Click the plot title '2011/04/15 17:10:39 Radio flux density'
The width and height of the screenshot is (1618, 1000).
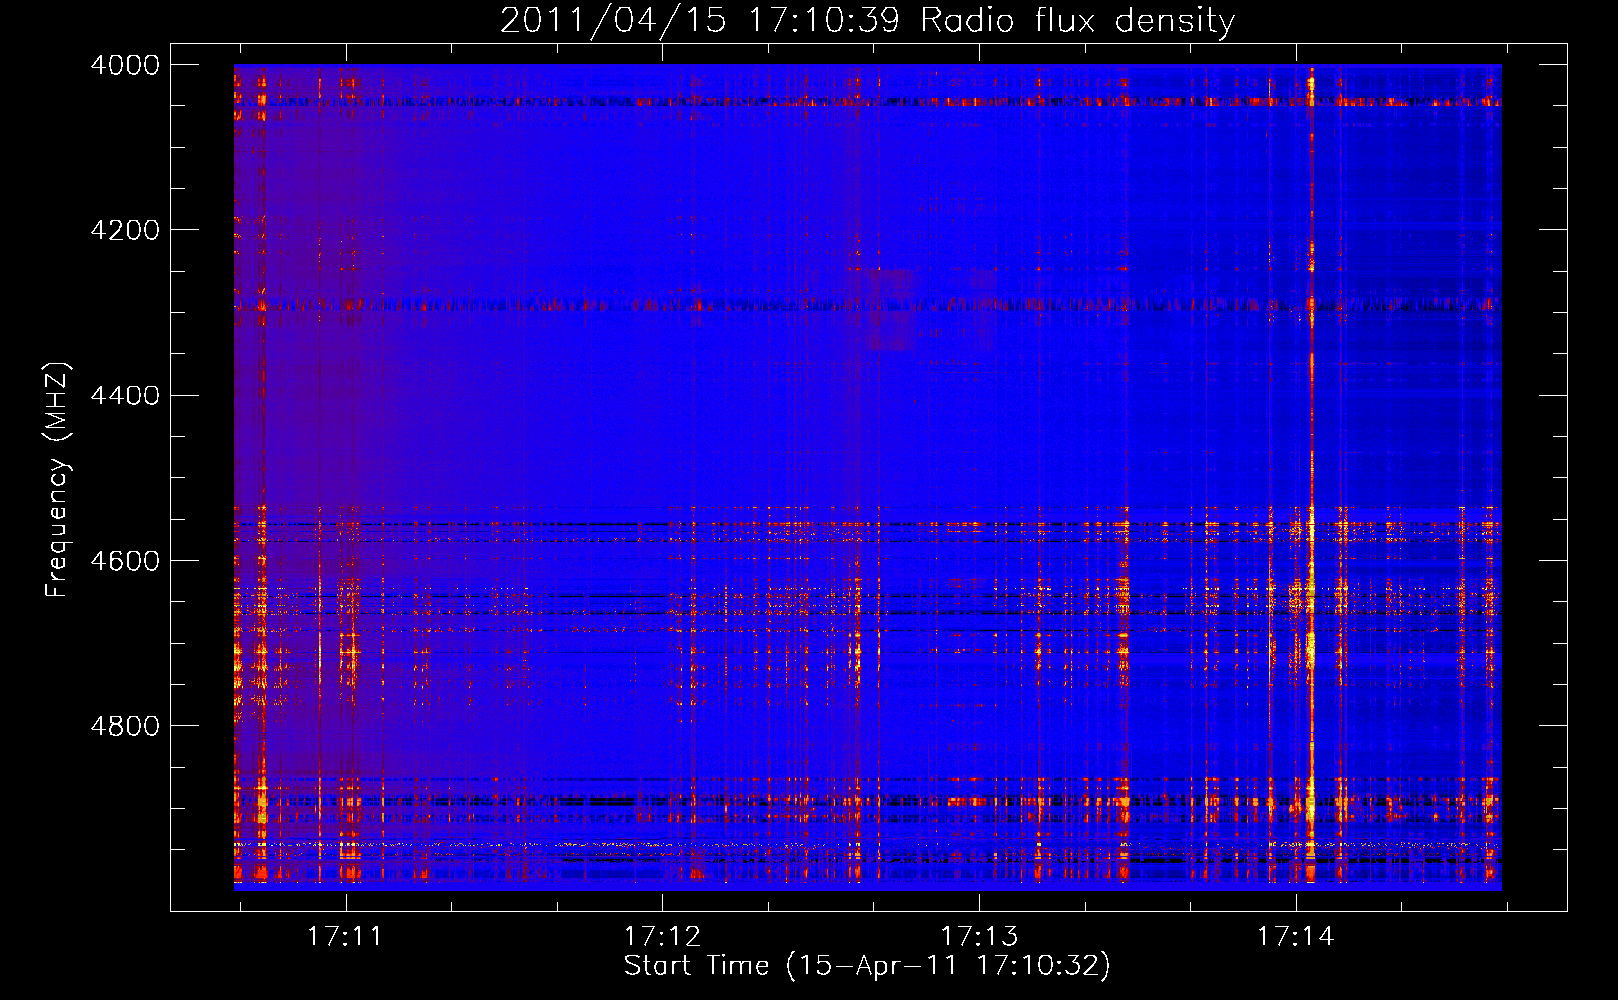coord(867,20)
